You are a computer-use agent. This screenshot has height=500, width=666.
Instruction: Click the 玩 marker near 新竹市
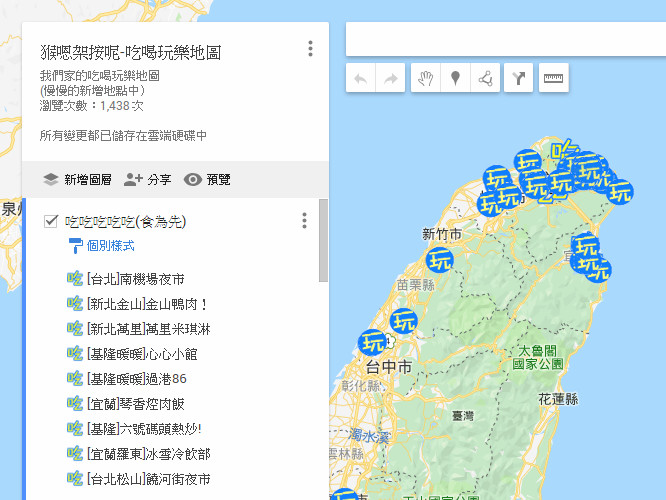tap(440, 260)
